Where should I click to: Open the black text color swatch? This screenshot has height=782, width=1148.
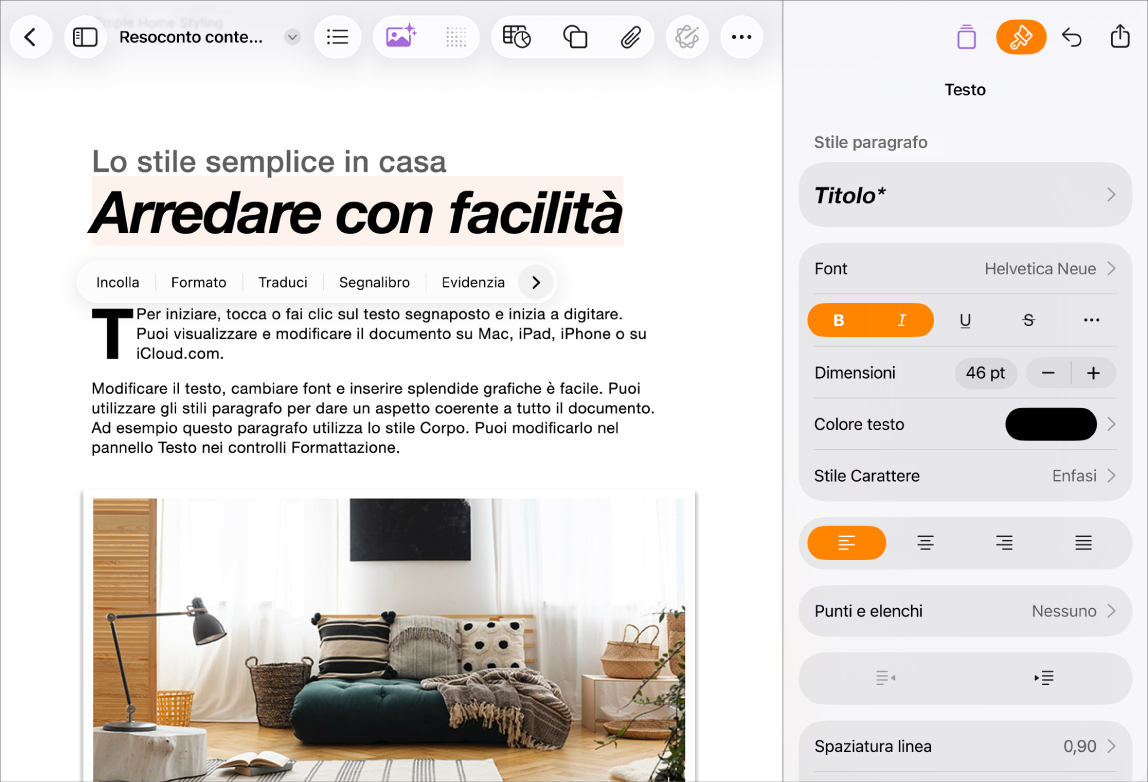point(1051,424)
